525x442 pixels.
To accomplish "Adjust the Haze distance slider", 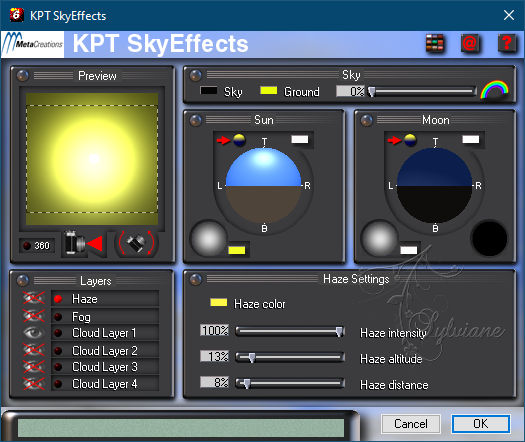I will 290,383.
